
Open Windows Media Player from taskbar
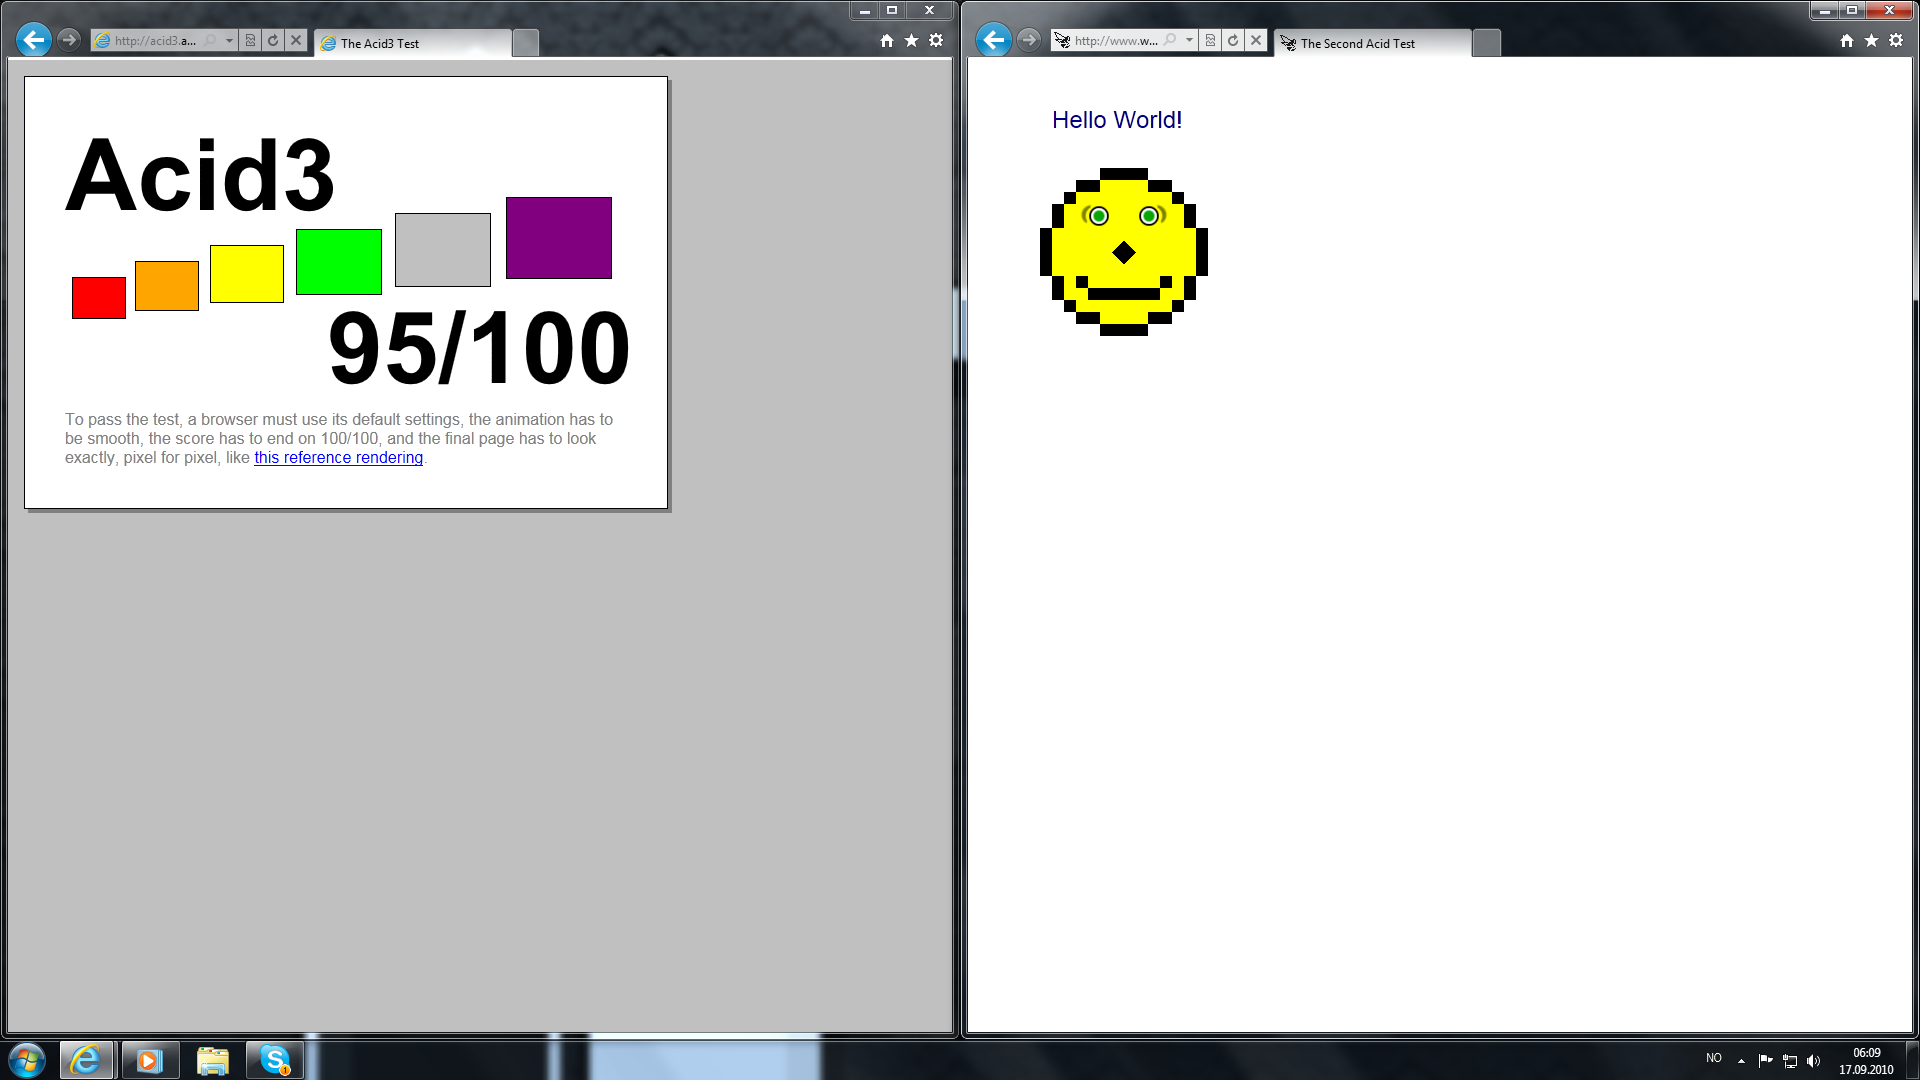[150, 1060]
